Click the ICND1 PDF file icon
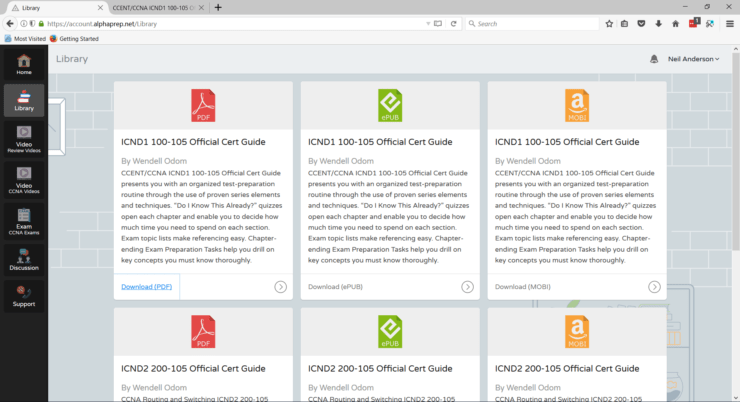The height and width of the screenshot is (402, 740). click(x=204, y=105)
